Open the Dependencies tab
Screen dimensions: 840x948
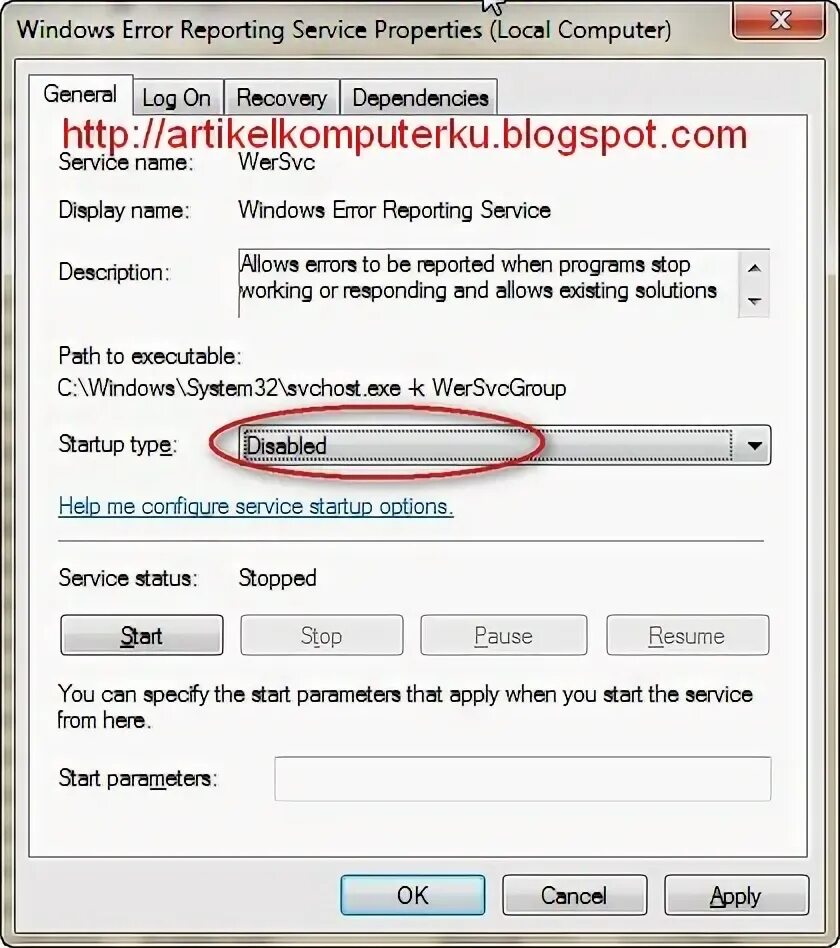click(420, 97)
